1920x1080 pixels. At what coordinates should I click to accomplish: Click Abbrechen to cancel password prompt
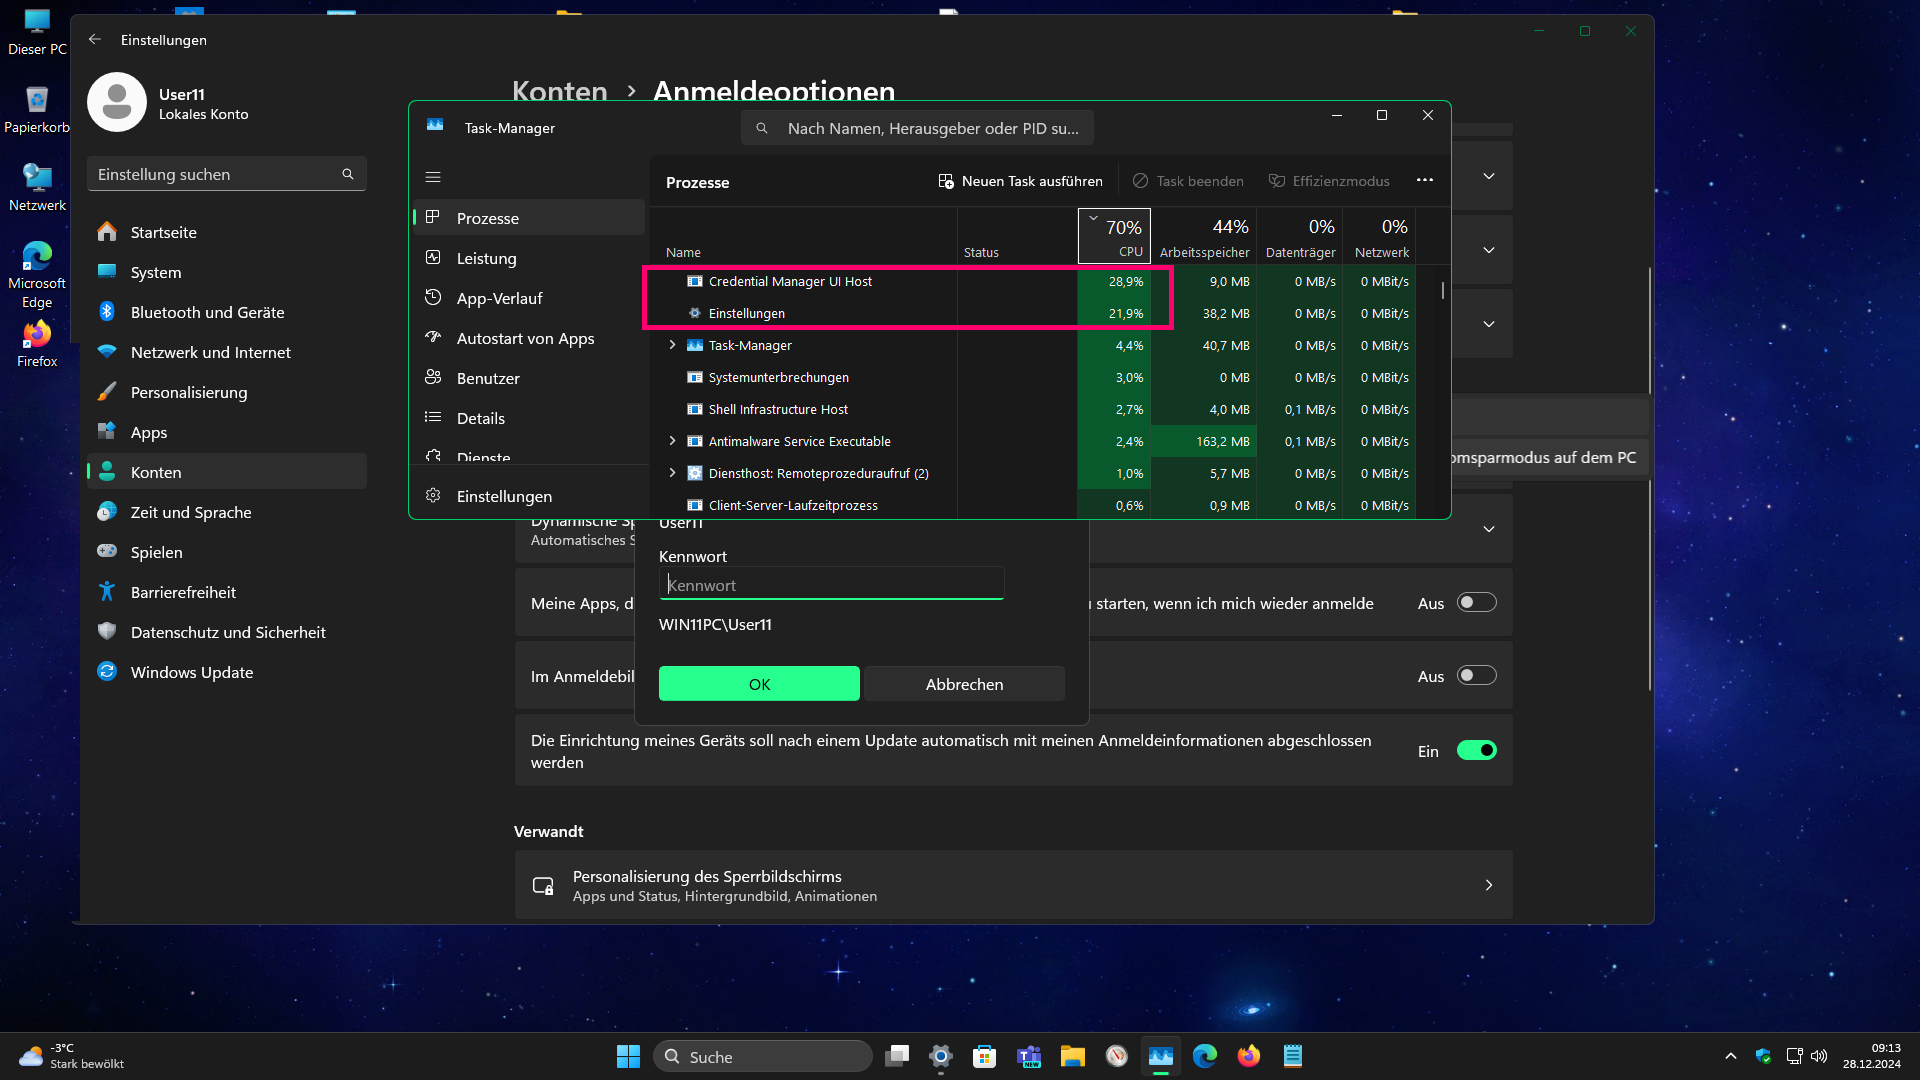pos(964,684)
